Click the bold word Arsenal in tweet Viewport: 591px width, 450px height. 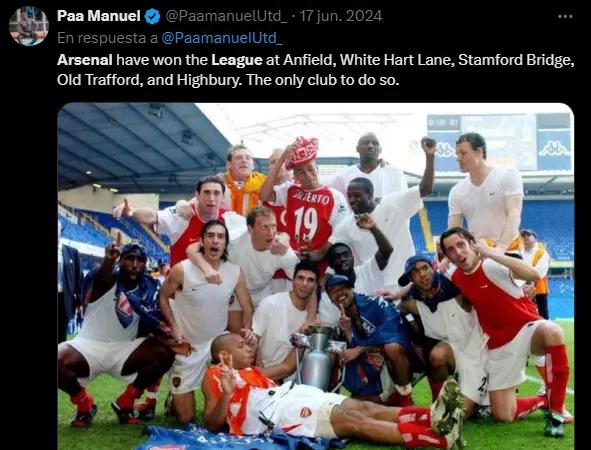pyautogui.click(x=85, y=60)
